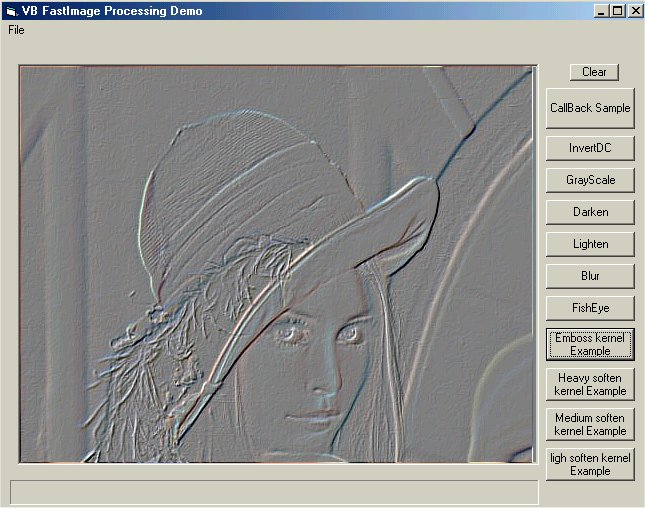The image size is (645, 508).
Task: Apply Medium soften kernel Example
Action: [590, 424]
